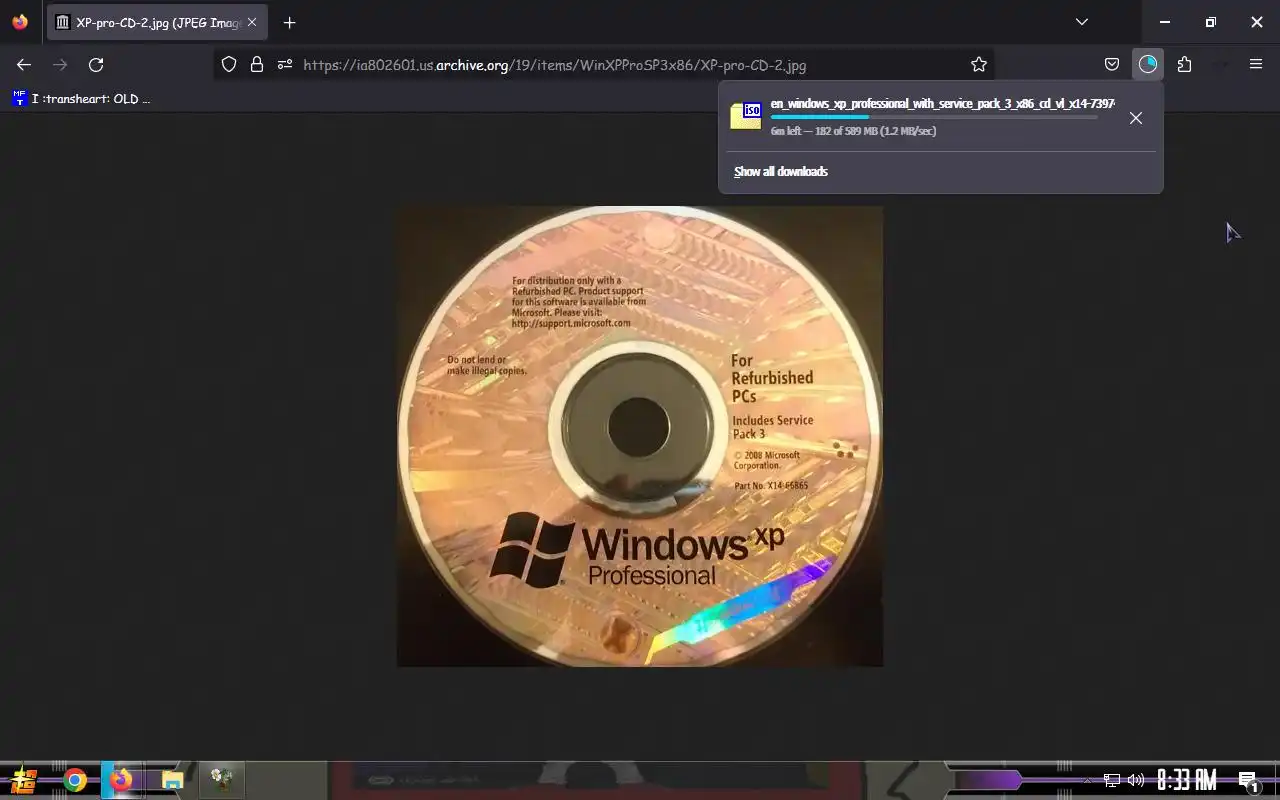Click the Windows XP CD image
The image size is (1280, 800).
pos(640,436)
